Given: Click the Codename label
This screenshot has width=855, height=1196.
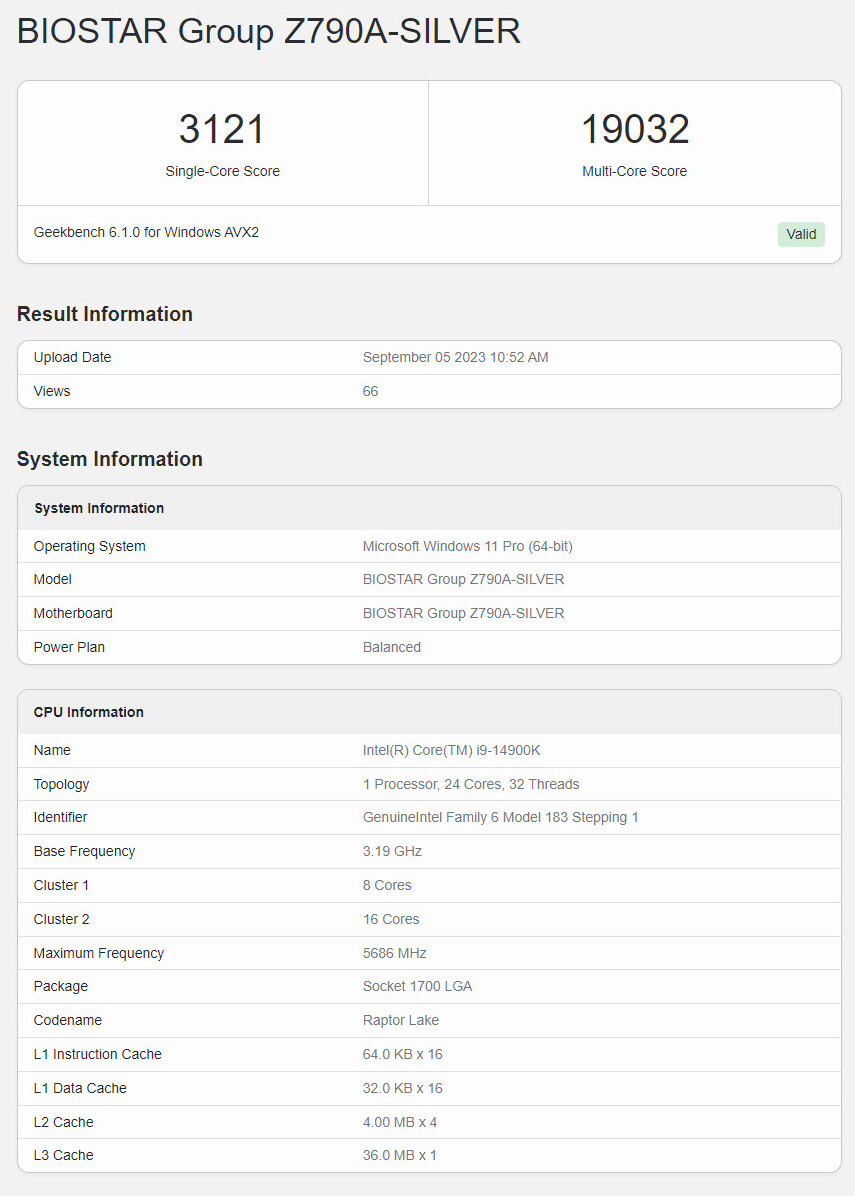Looking at the screenshot, I should tap(67, 1021).
